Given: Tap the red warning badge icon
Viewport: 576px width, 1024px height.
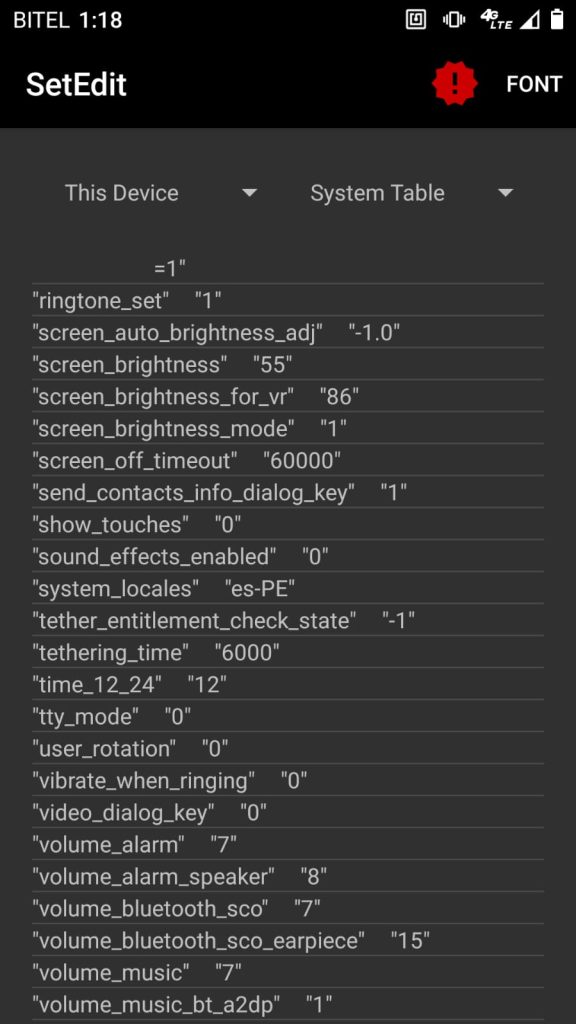Looking at the screenshot, I should (455, 84).
